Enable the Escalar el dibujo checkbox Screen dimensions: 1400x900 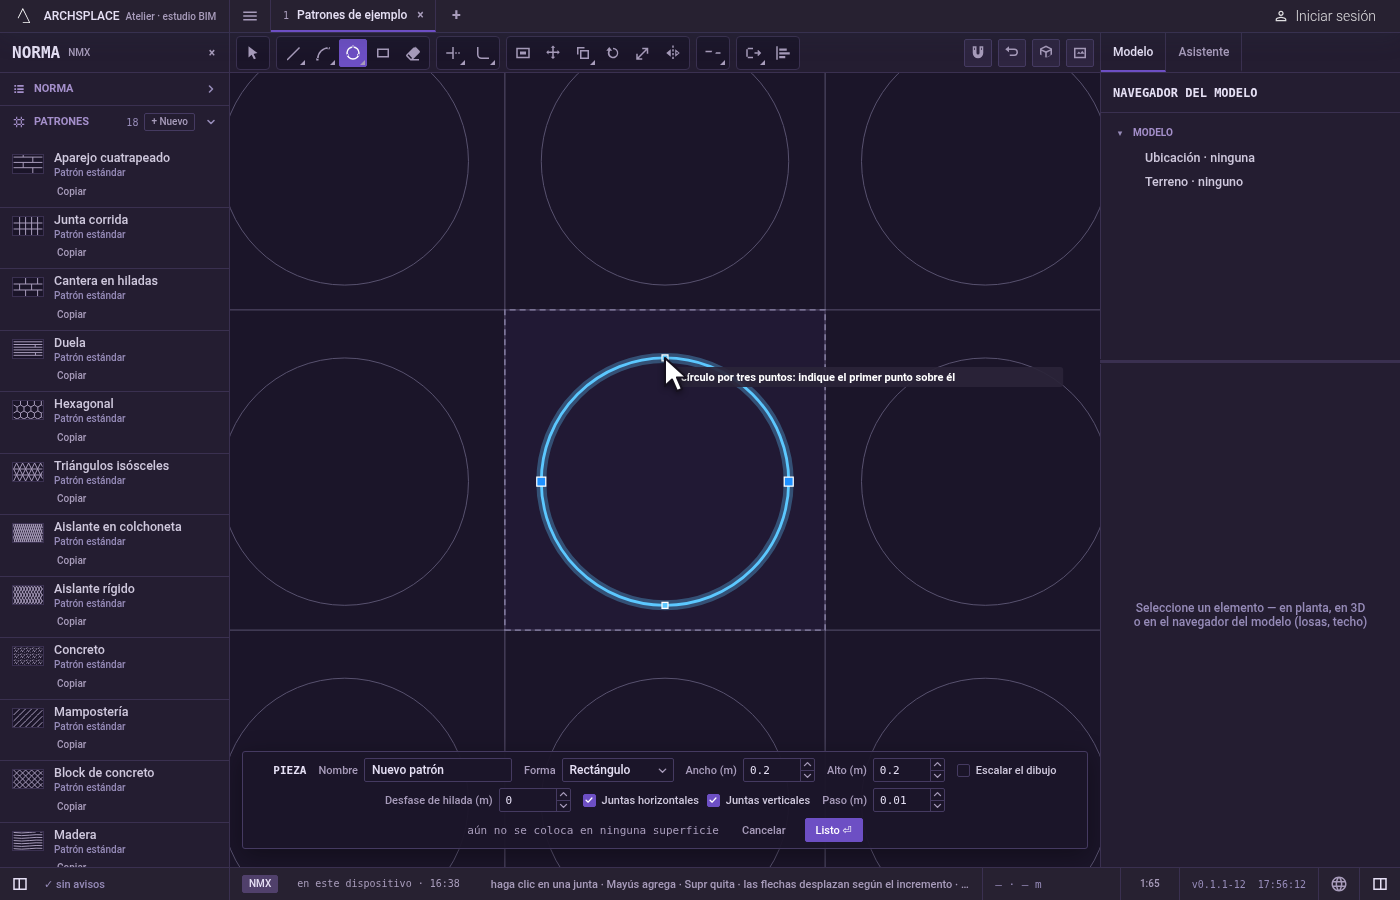pyautogui.click(x=963, y=770)
